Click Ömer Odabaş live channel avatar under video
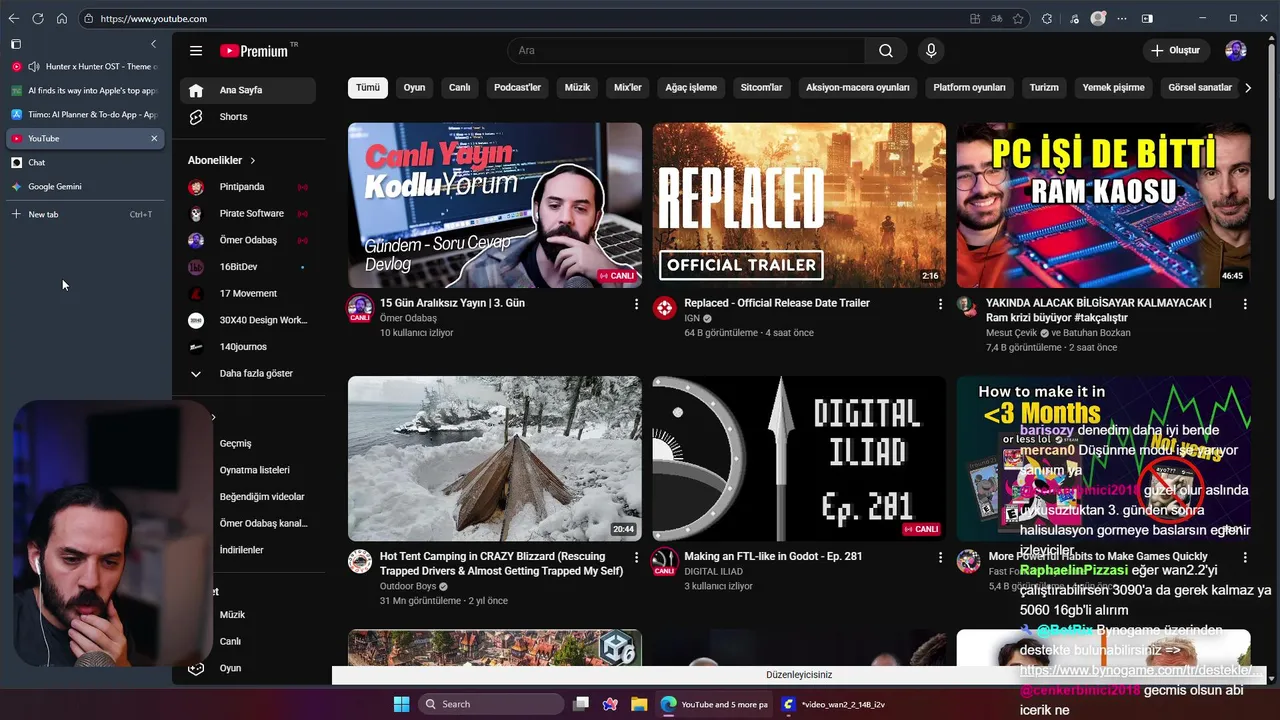The image size is (1280, 720). (360, 308)
